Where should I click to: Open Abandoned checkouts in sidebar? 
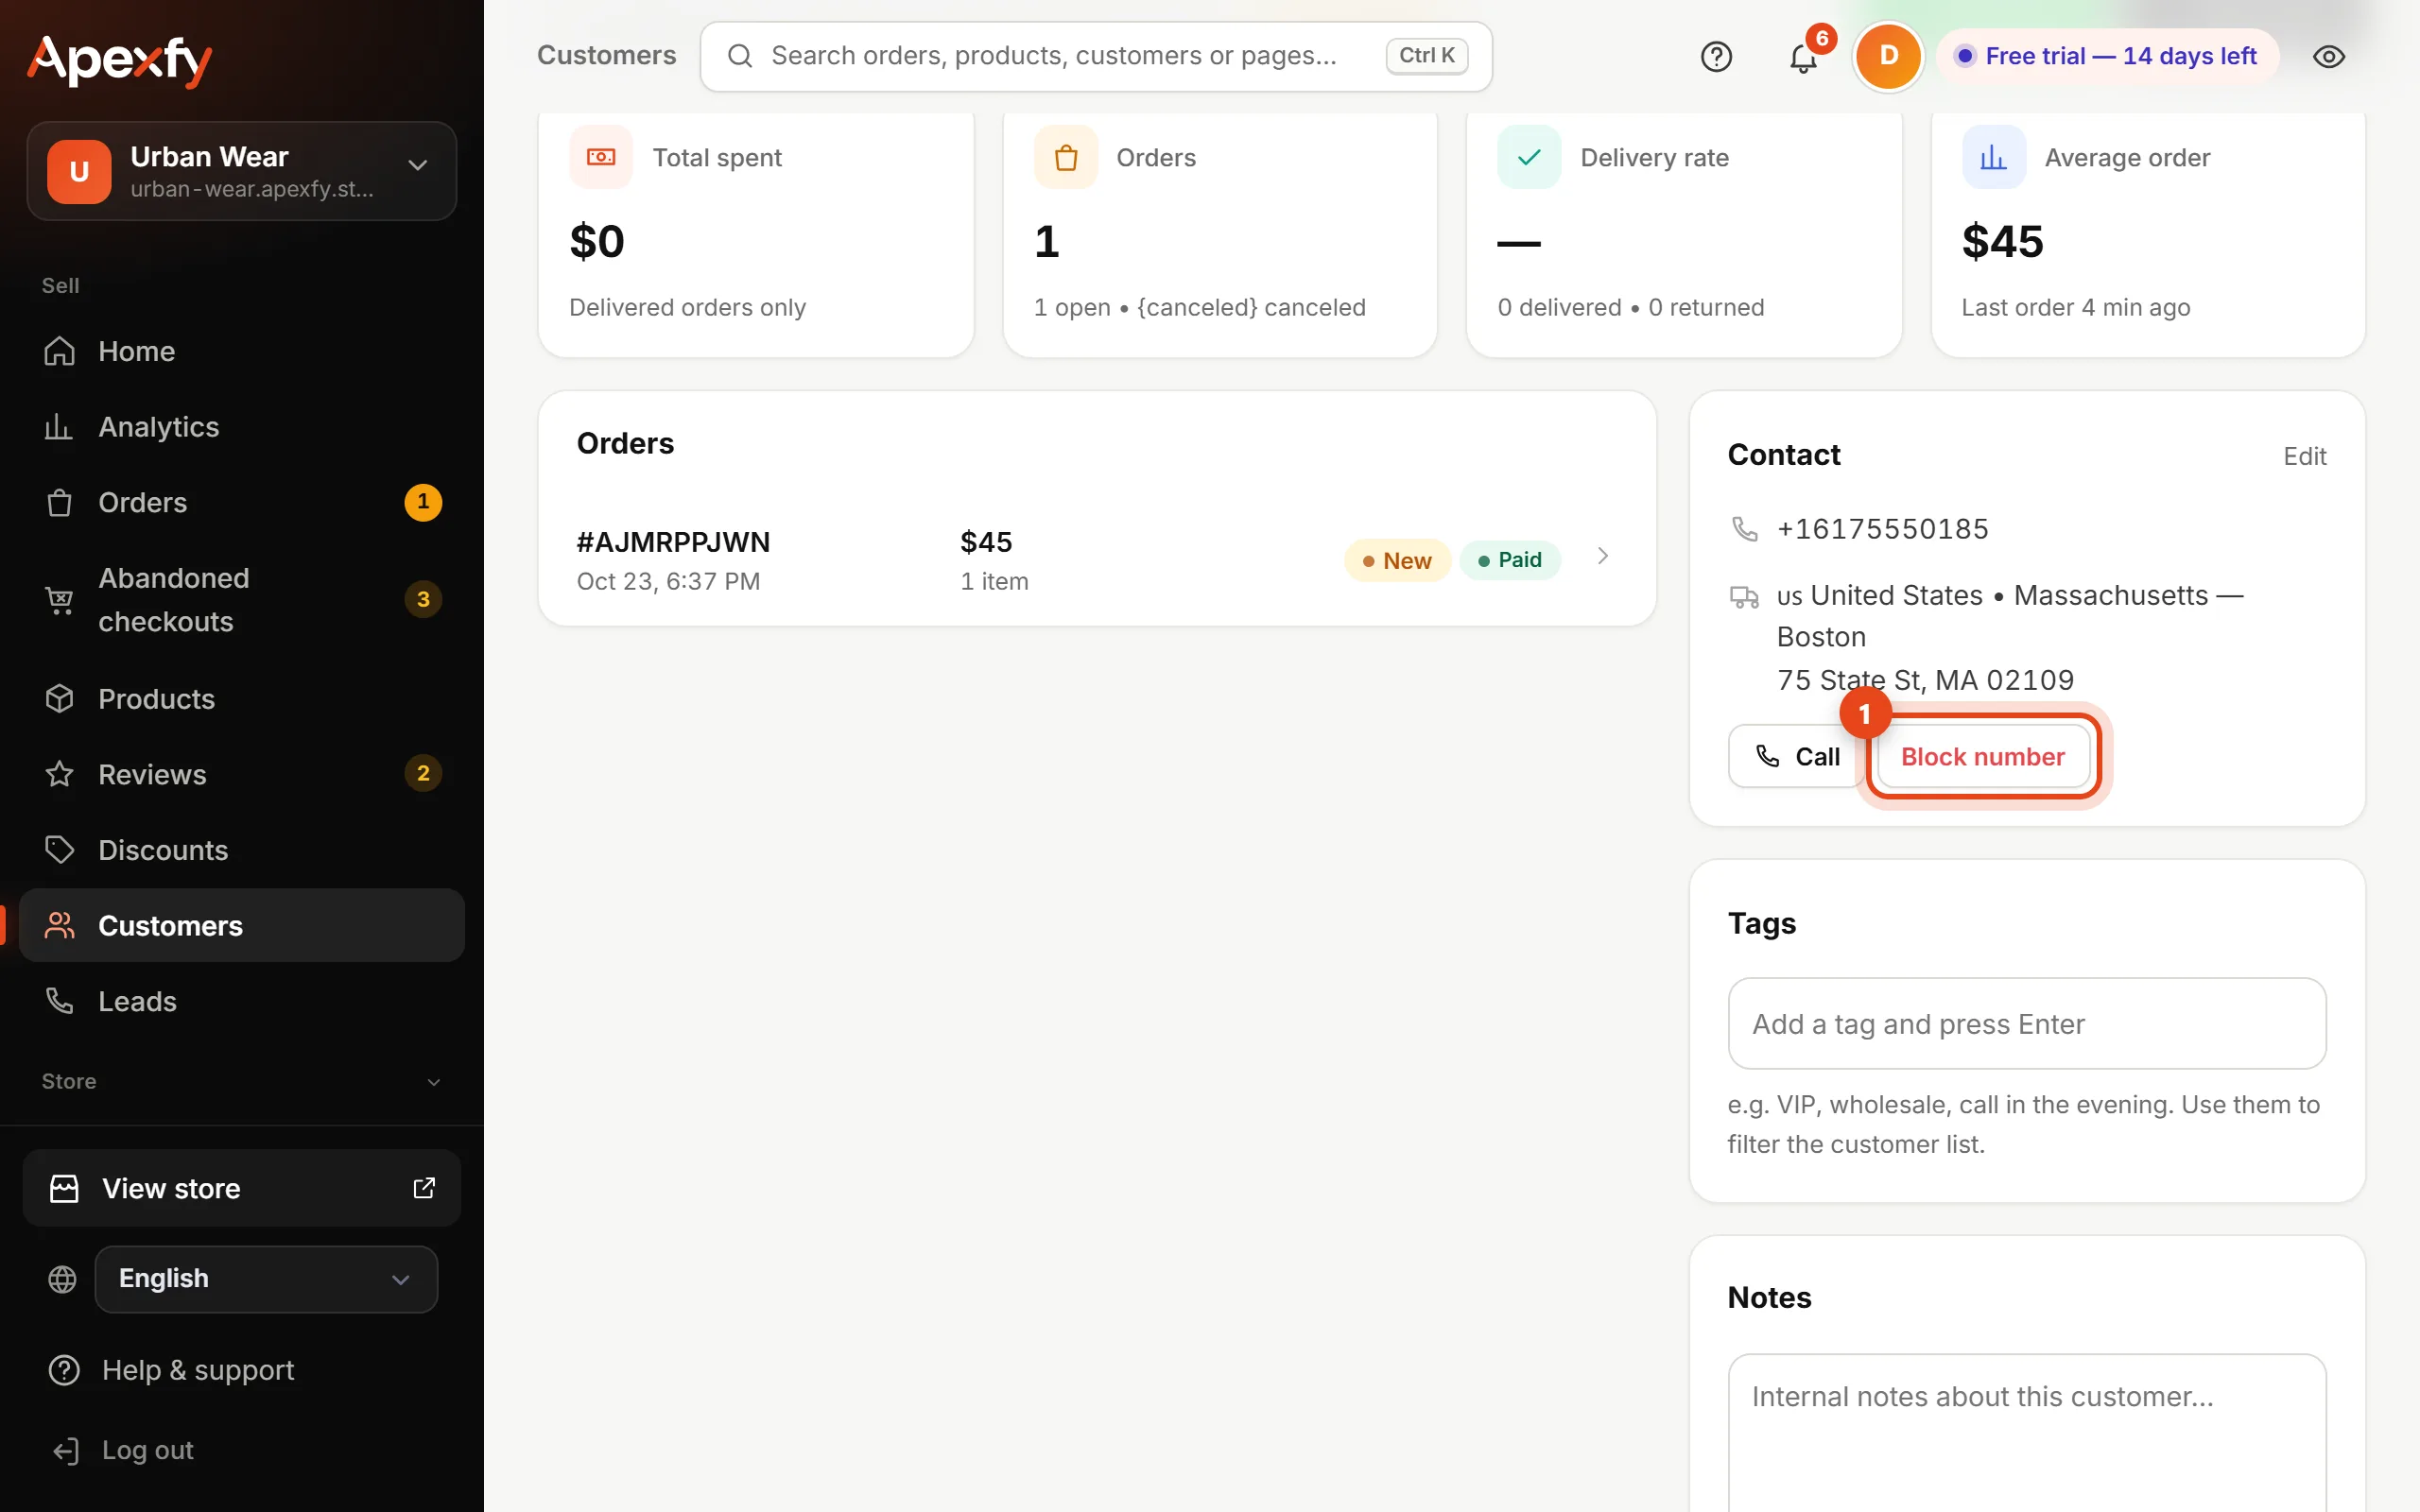tap(242, 599)
